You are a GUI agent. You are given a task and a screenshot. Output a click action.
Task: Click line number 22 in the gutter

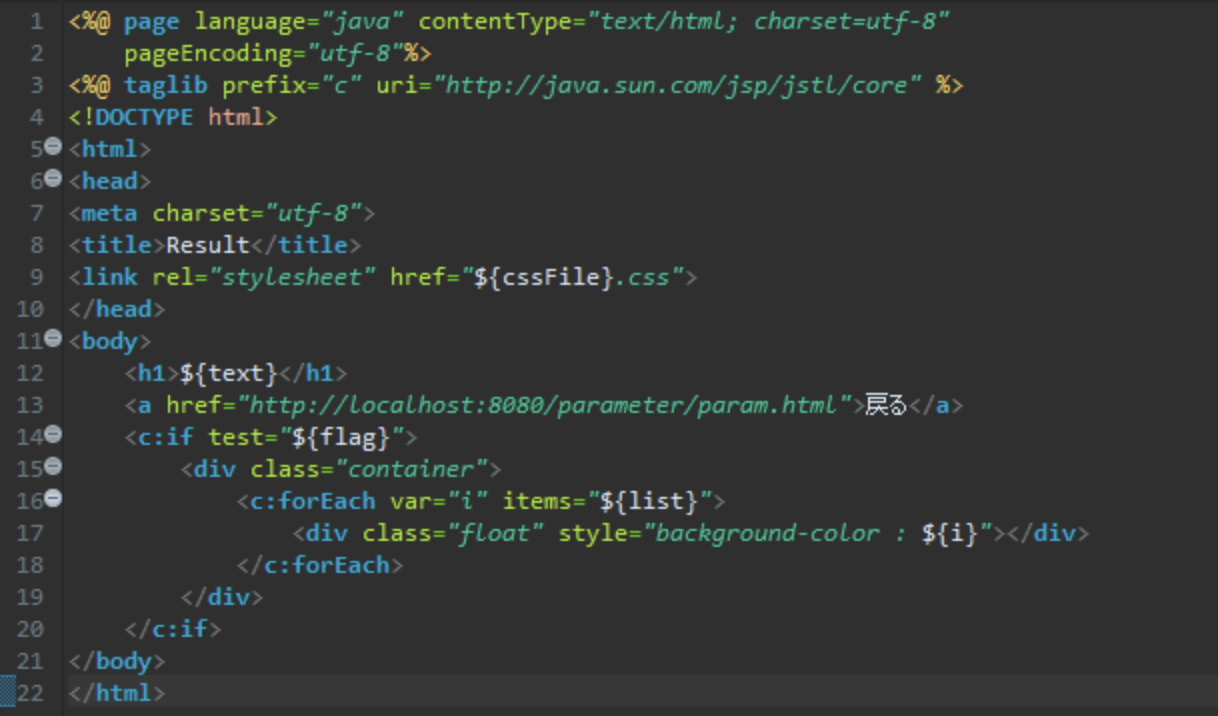pyautogui.click(x=31, y=693)
